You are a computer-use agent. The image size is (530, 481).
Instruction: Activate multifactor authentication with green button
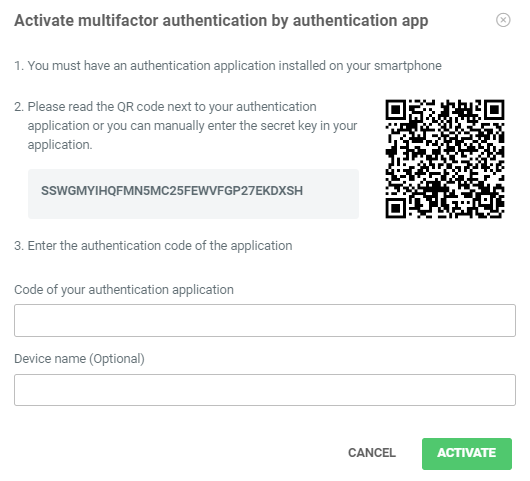466,454
